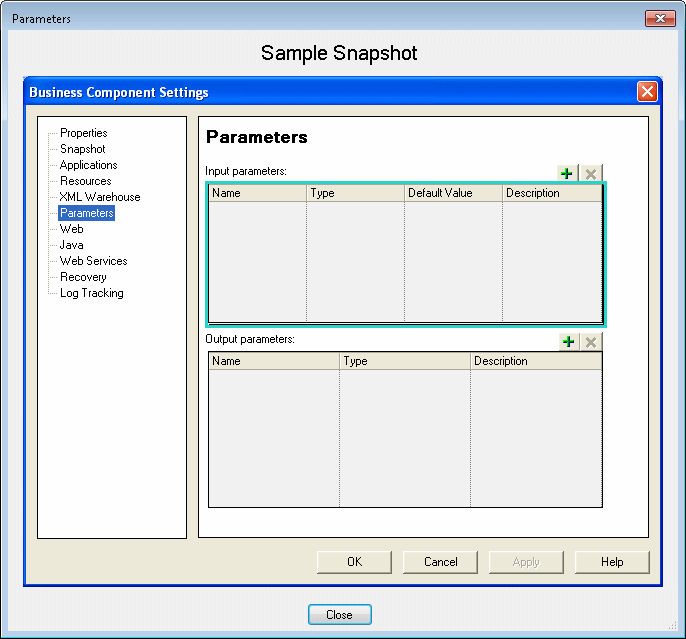Viewport: 686px width, 639px height.
Task: Open Help for component settings
Action: 612,562
